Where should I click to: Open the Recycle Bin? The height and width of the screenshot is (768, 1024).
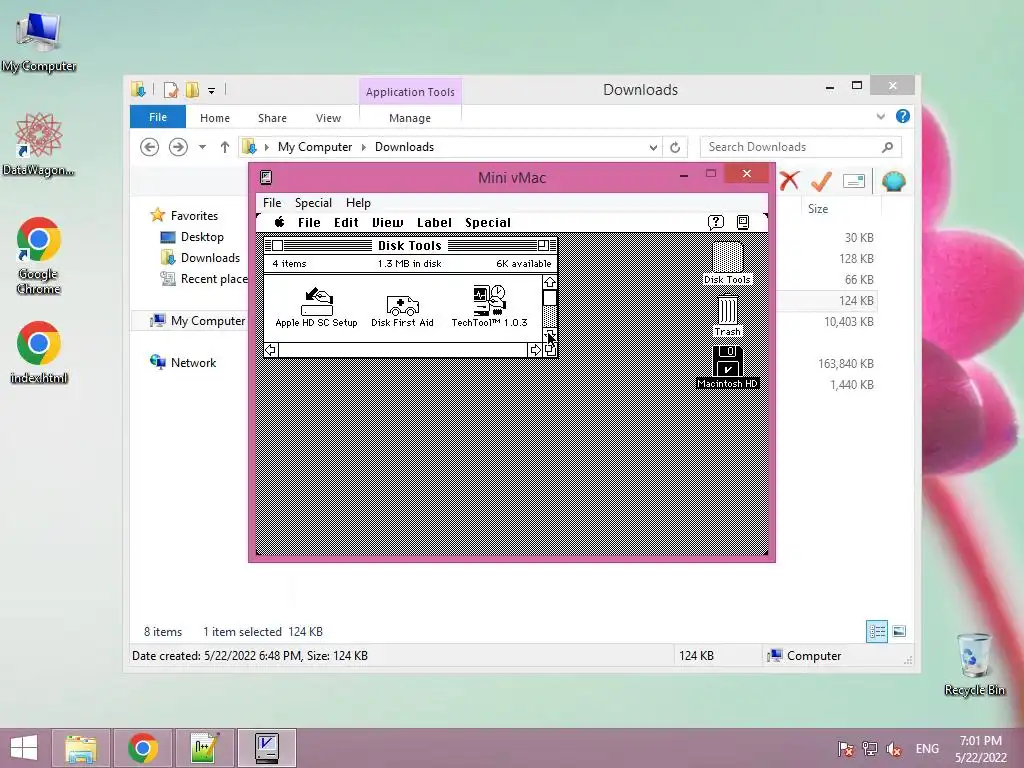pyautogui.click(x=974, y=664)
